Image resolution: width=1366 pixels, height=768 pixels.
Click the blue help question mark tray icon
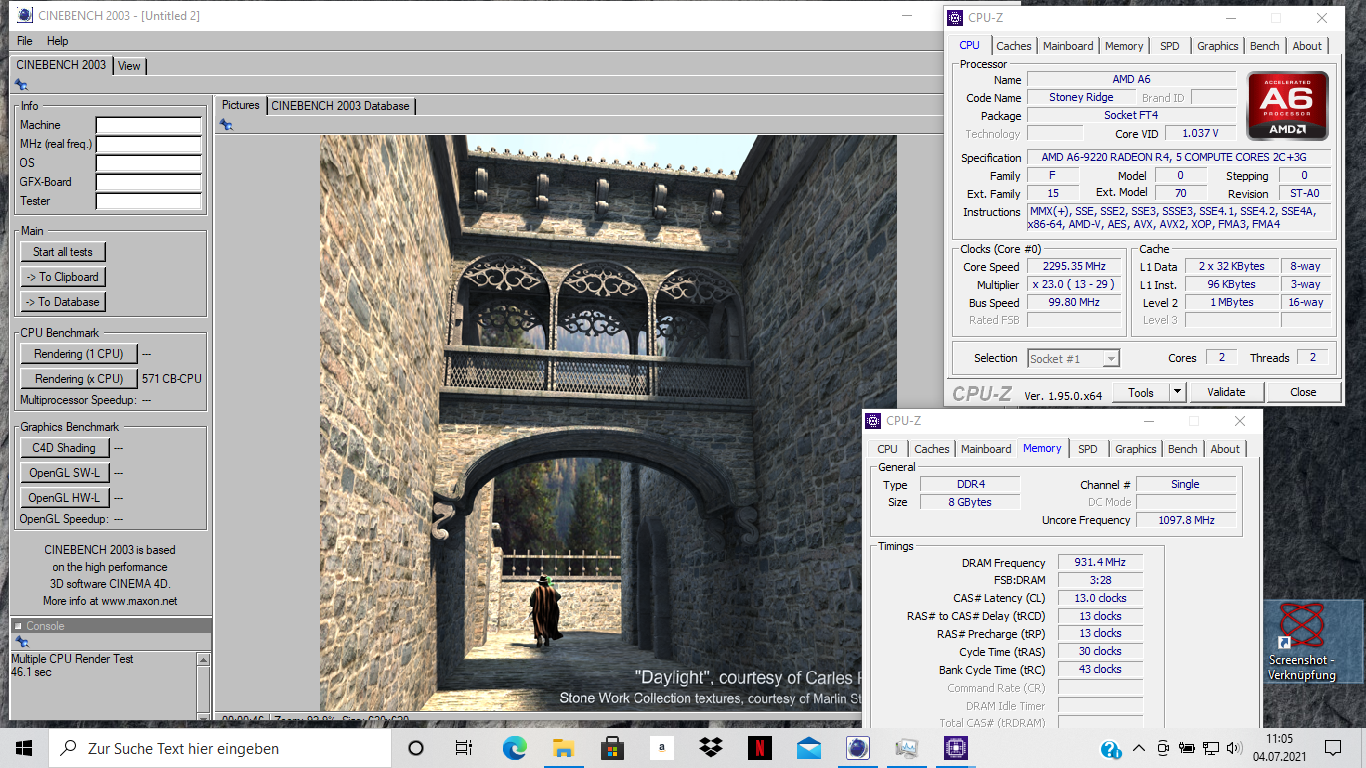[1111, 749]
